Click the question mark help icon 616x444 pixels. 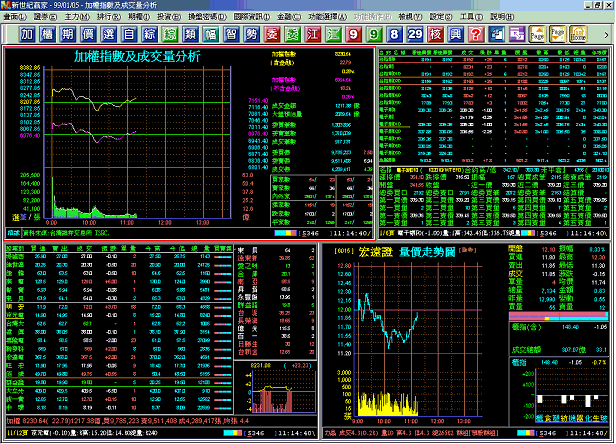474,35
